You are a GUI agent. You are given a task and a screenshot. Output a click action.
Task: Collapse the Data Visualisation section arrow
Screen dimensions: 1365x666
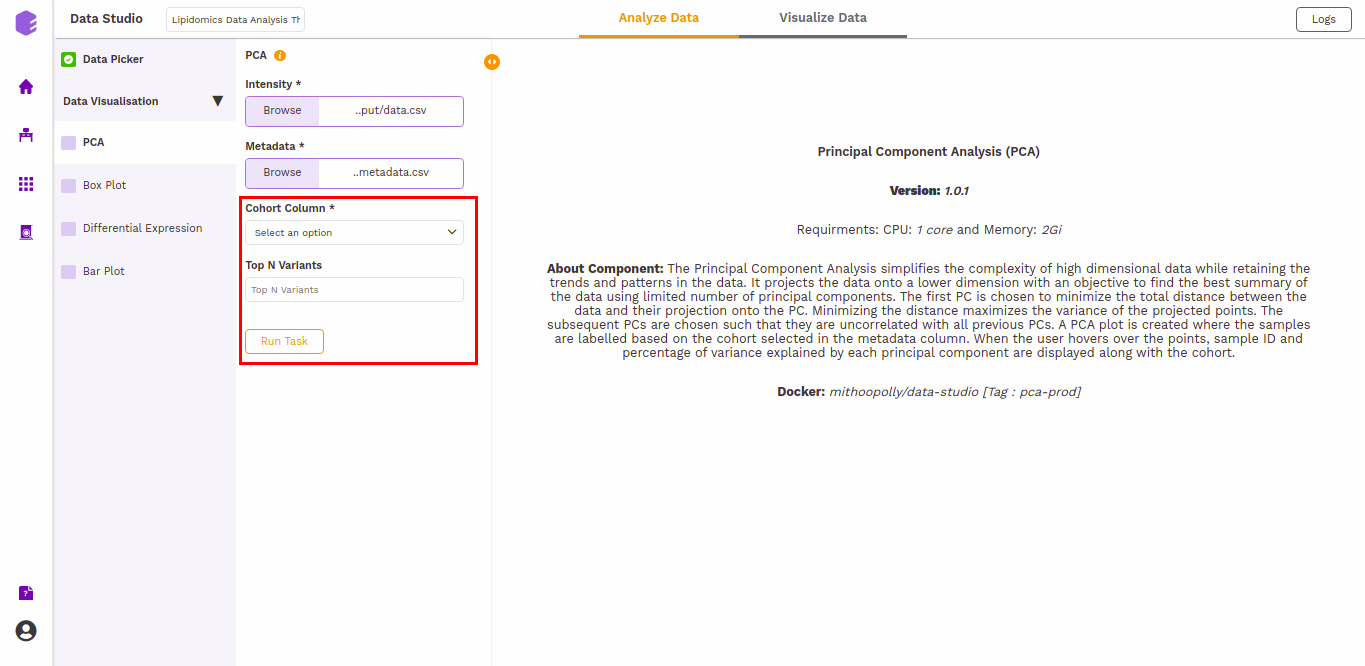(x=217, y=101)
